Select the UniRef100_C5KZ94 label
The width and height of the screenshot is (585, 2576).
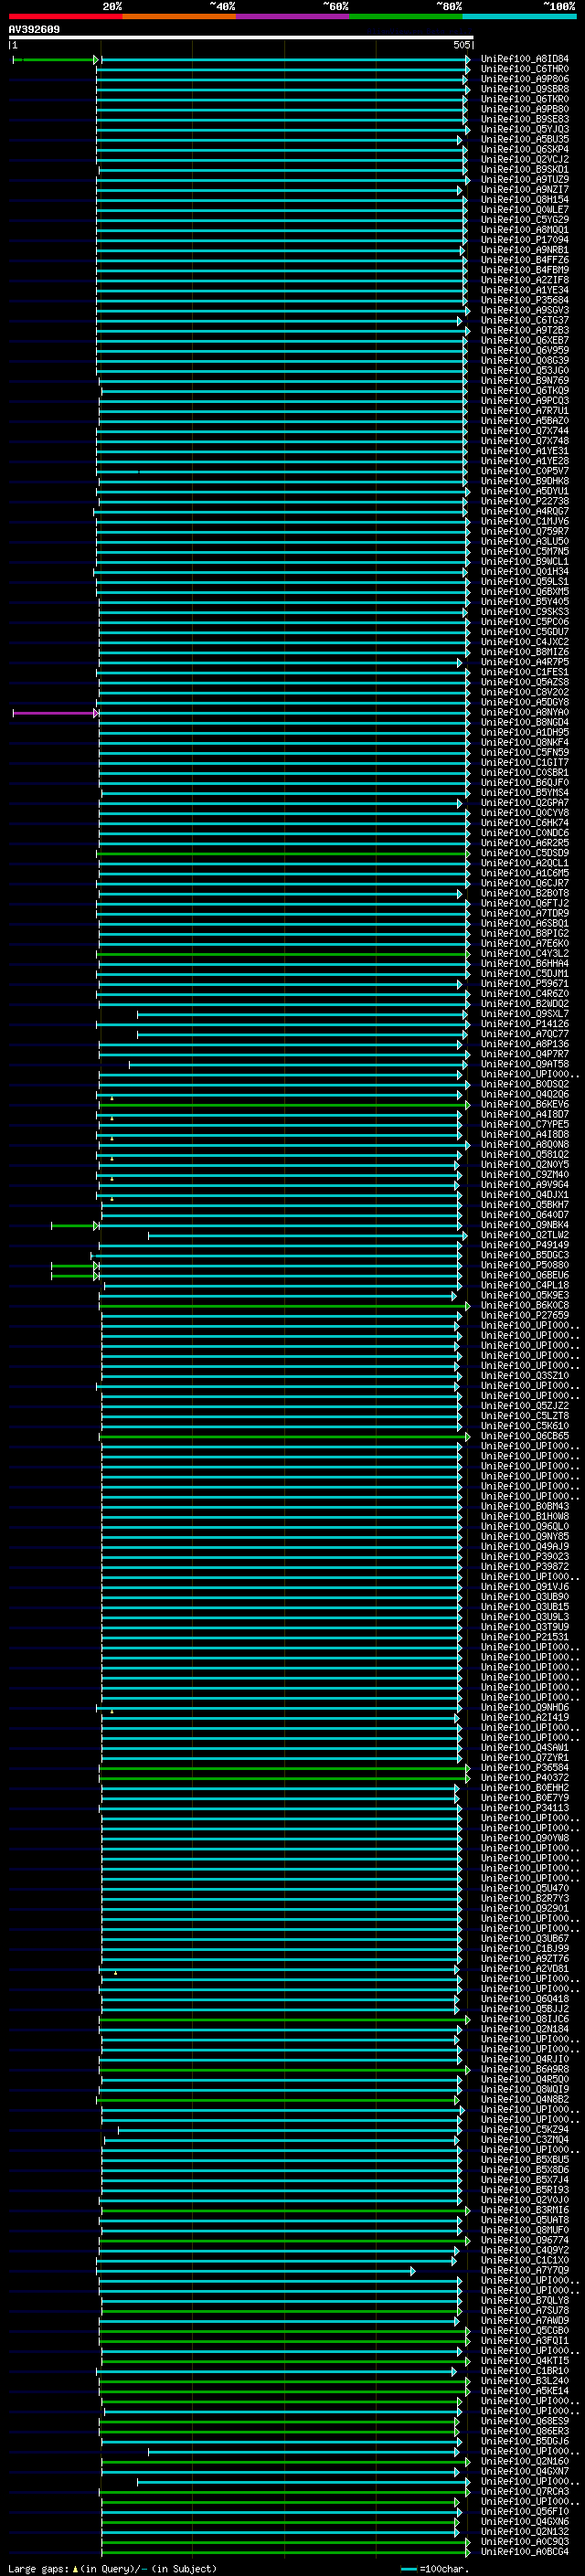tap(525, 2129)
